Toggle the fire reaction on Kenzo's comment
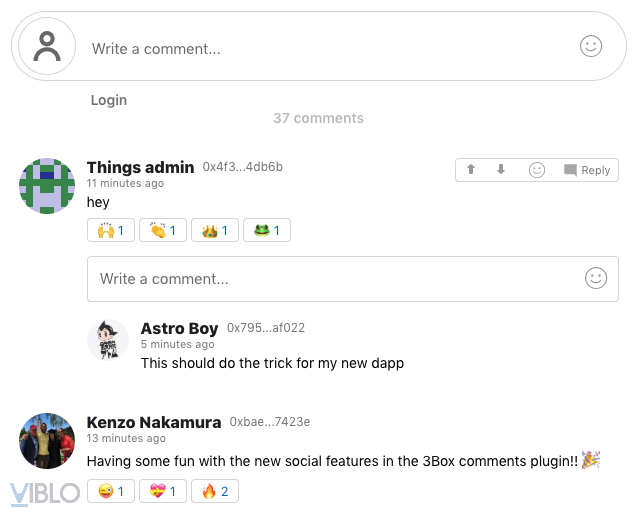Screen dimensions: 641x517 pos(215,491)
